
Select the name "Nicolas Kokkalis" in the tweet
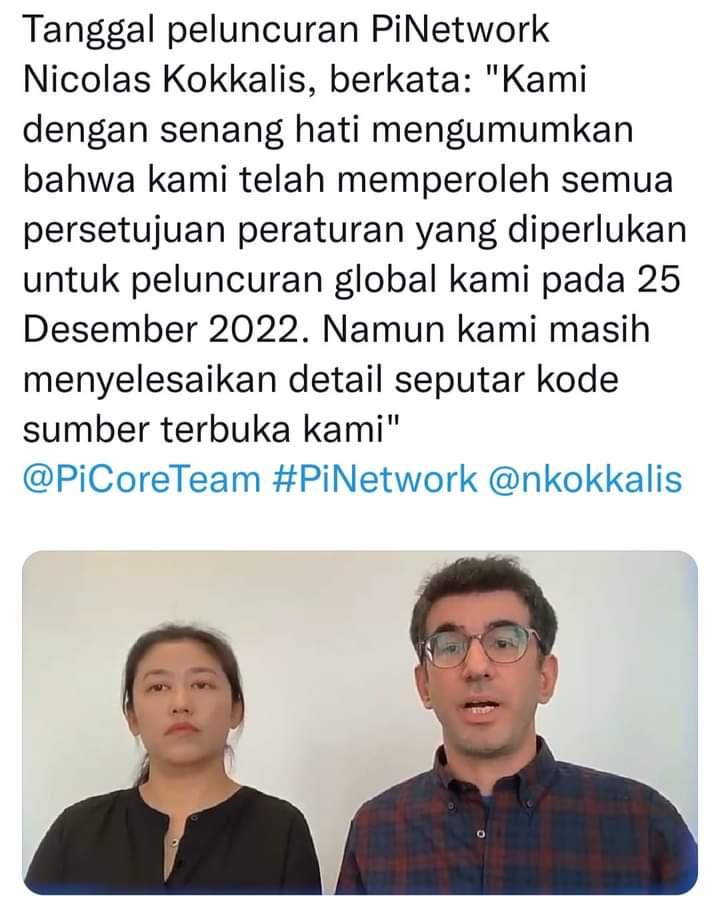pos(163,80)
